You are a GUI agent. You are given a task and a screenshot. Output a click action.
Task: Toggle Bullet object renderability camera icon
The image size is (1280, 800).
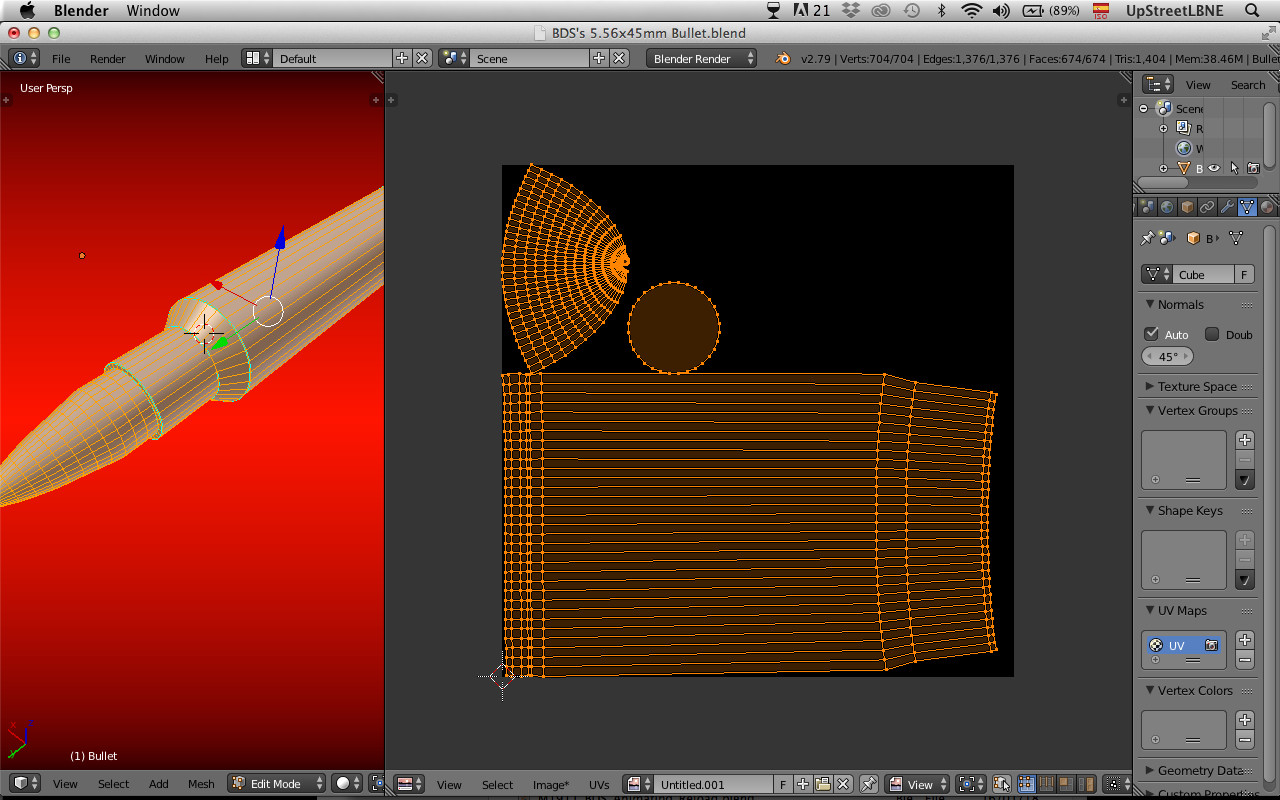coord(1253,168)
